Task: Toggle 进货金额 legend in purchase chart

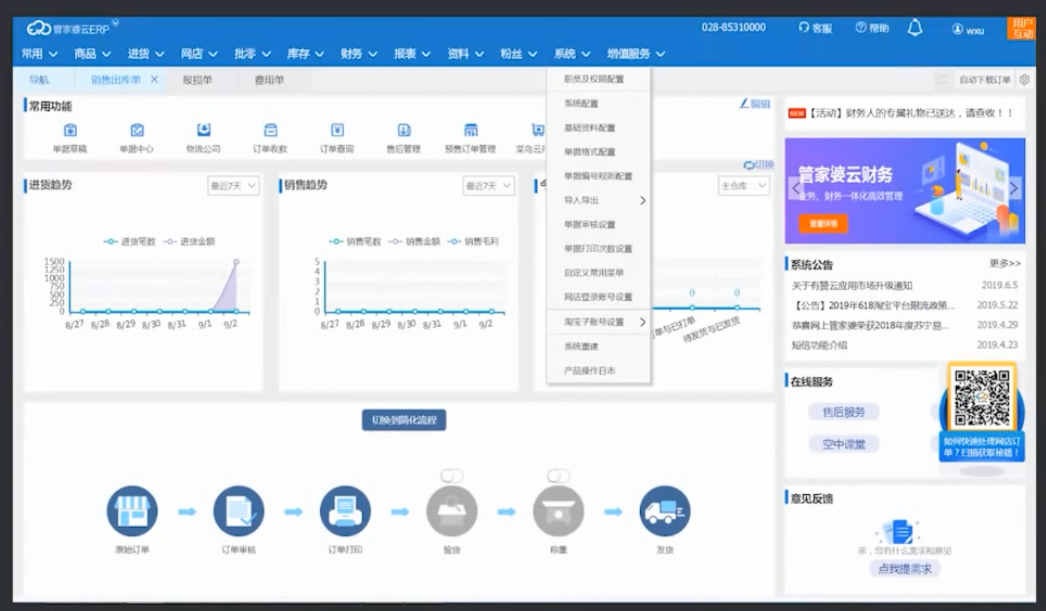Action: point(189,241)
